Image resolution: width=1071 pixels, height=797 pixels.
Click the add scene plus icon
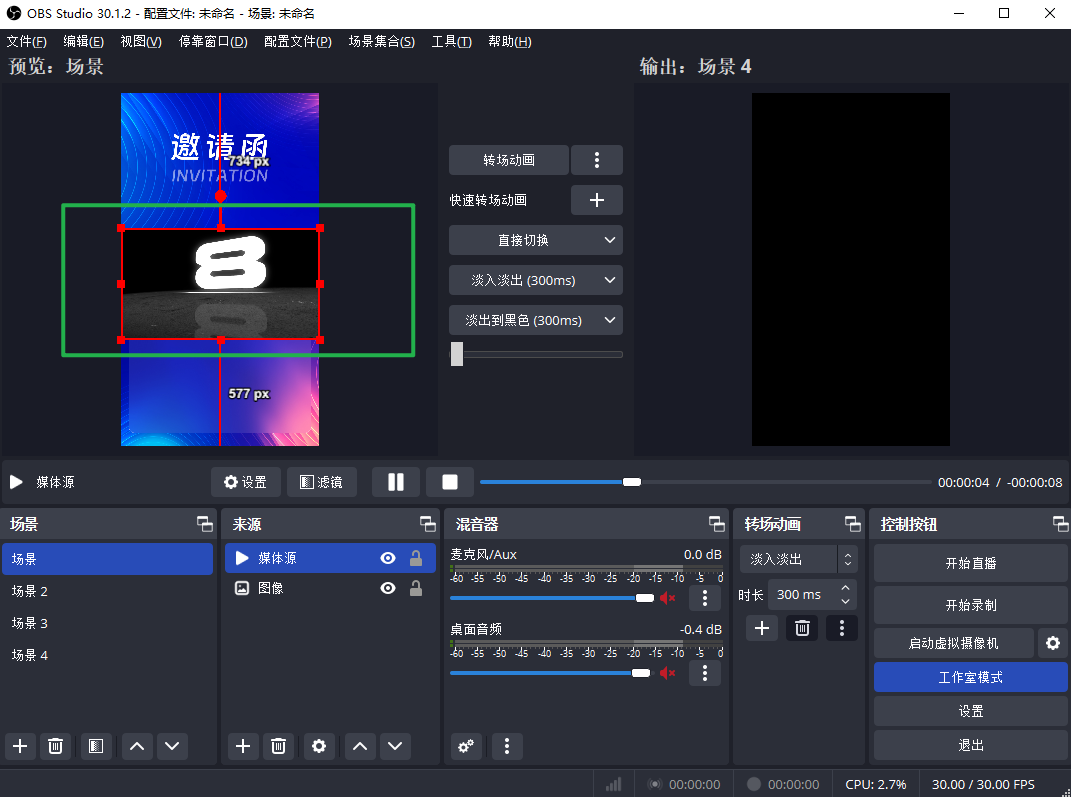(21, 745)
